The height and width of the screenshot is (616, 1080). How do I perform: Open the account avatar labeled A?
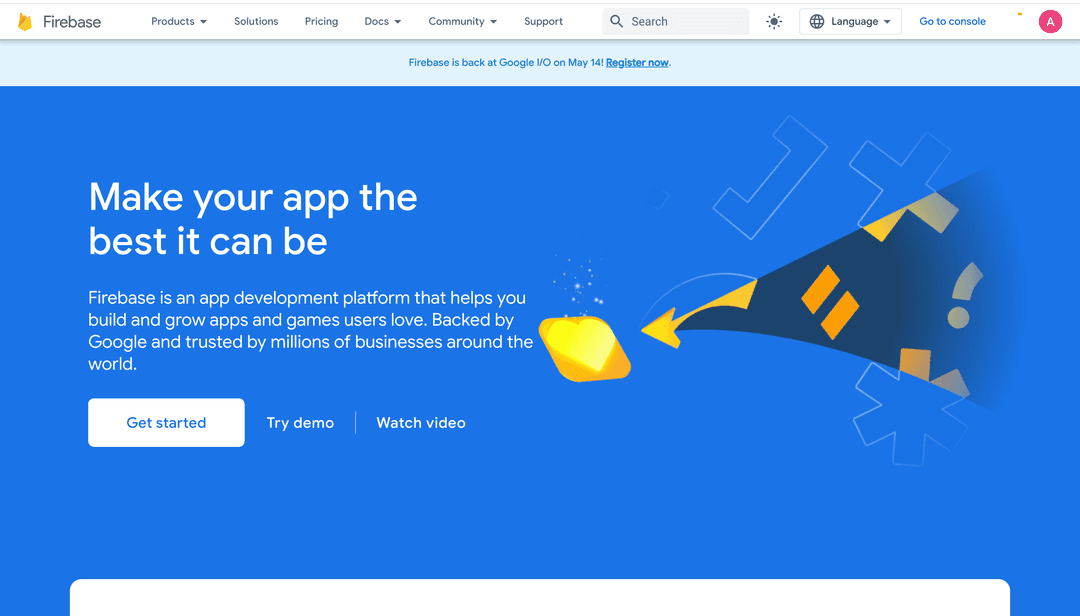1050,21
